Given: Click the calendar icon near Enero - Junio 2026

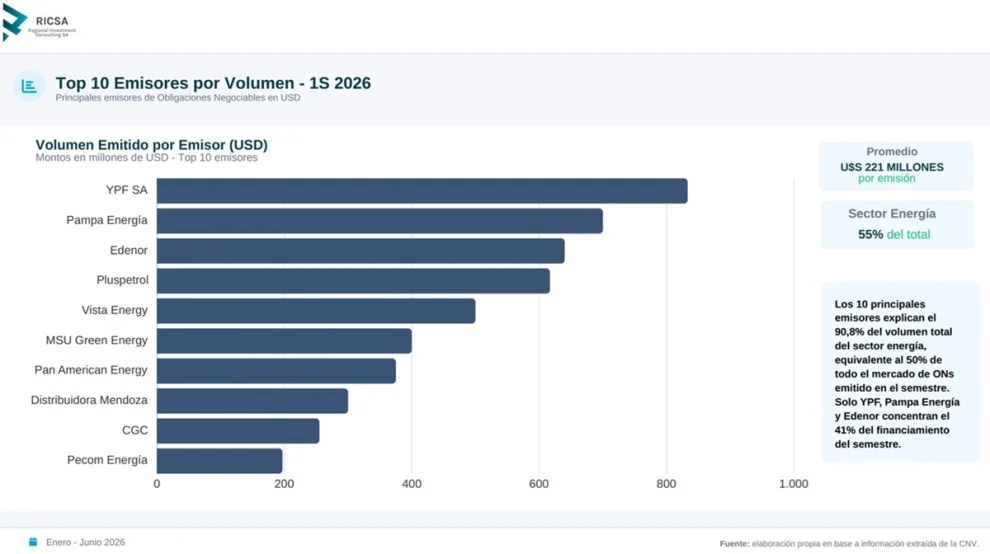Looking at the screenshot, I should [x=33, y=542].
